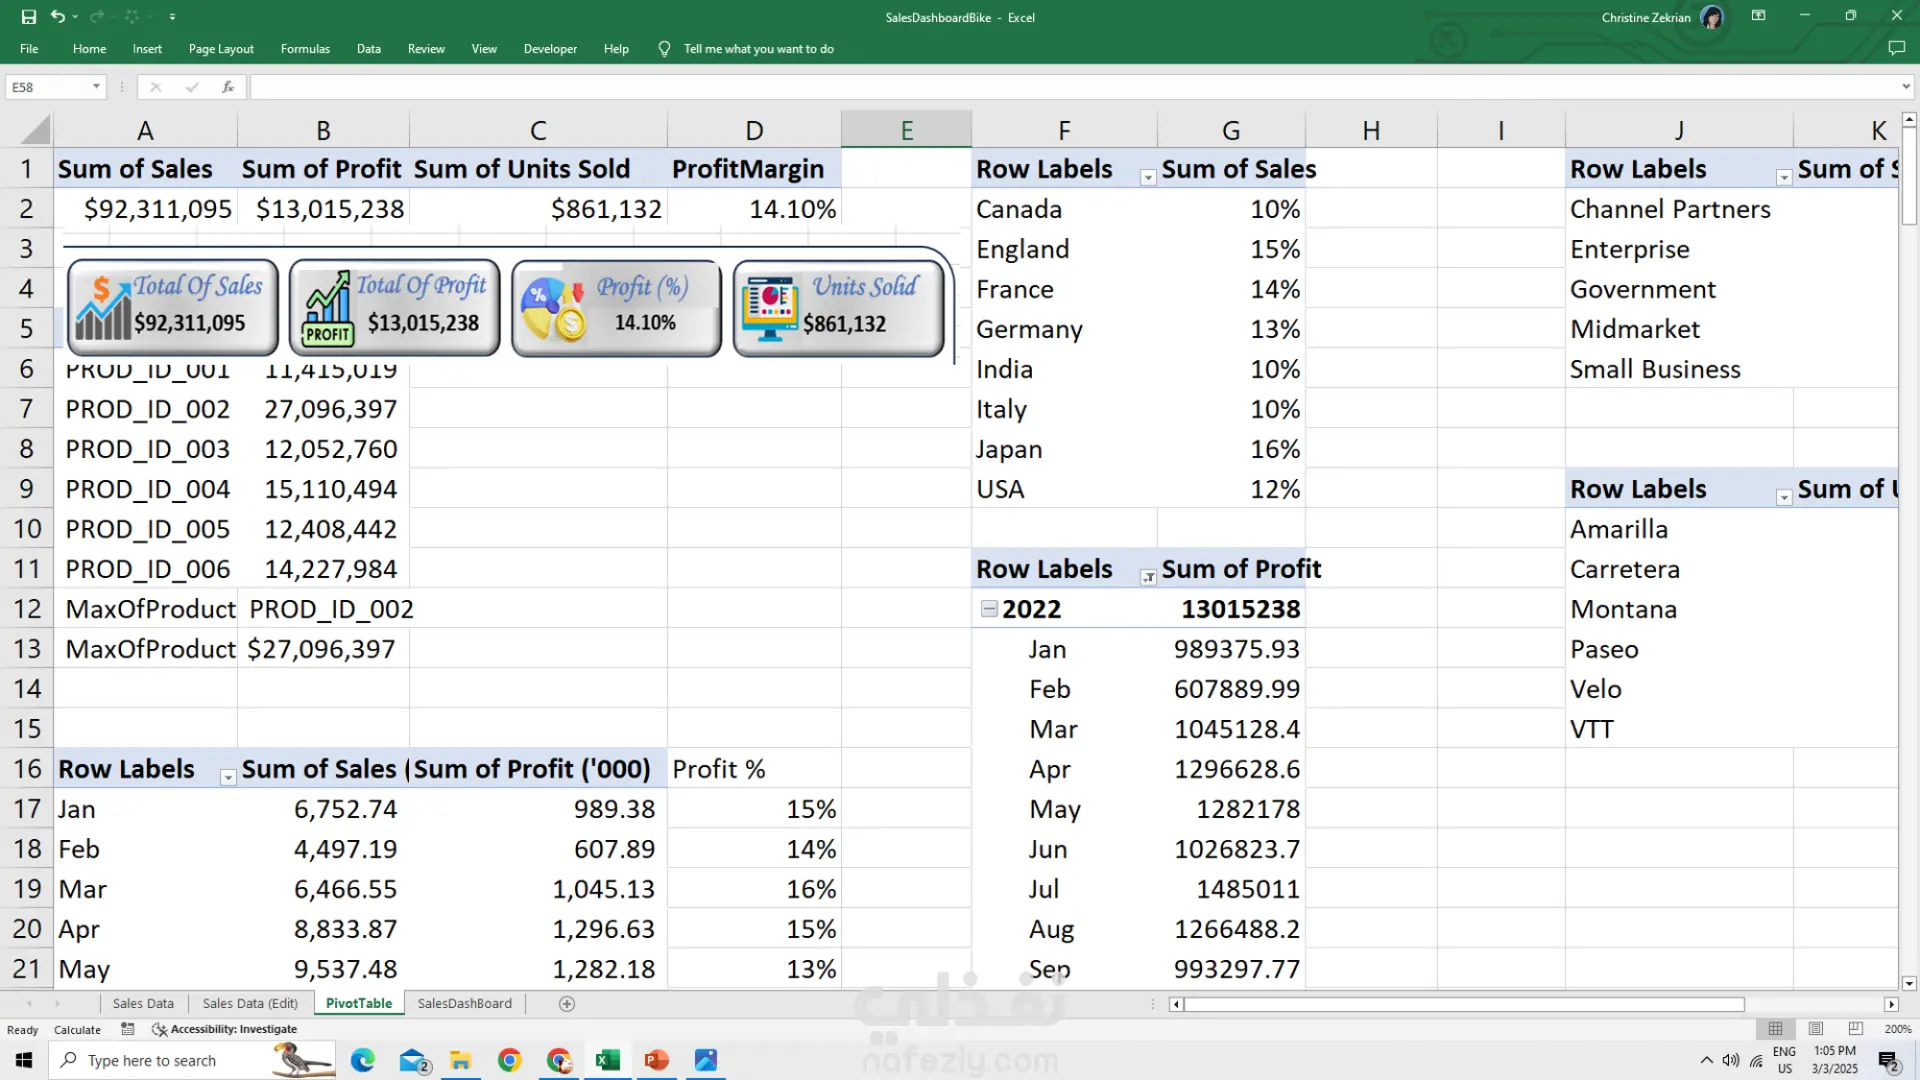Click Accessibility: Investigate in status bar

[225, 1029]
